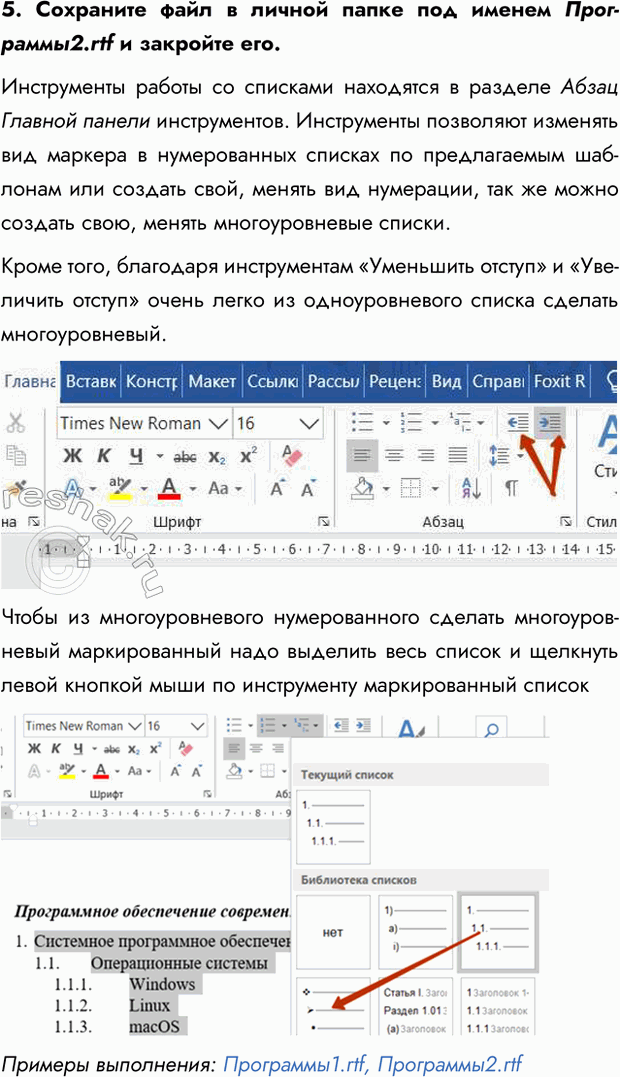Toggle Align Left in ribbon showing tabs

click(362, 455)
